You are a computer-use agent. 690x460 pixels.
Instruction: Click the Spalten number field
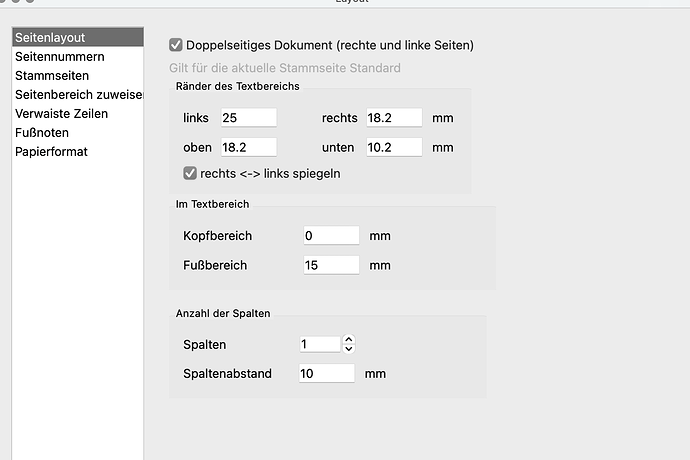(320, 344)
